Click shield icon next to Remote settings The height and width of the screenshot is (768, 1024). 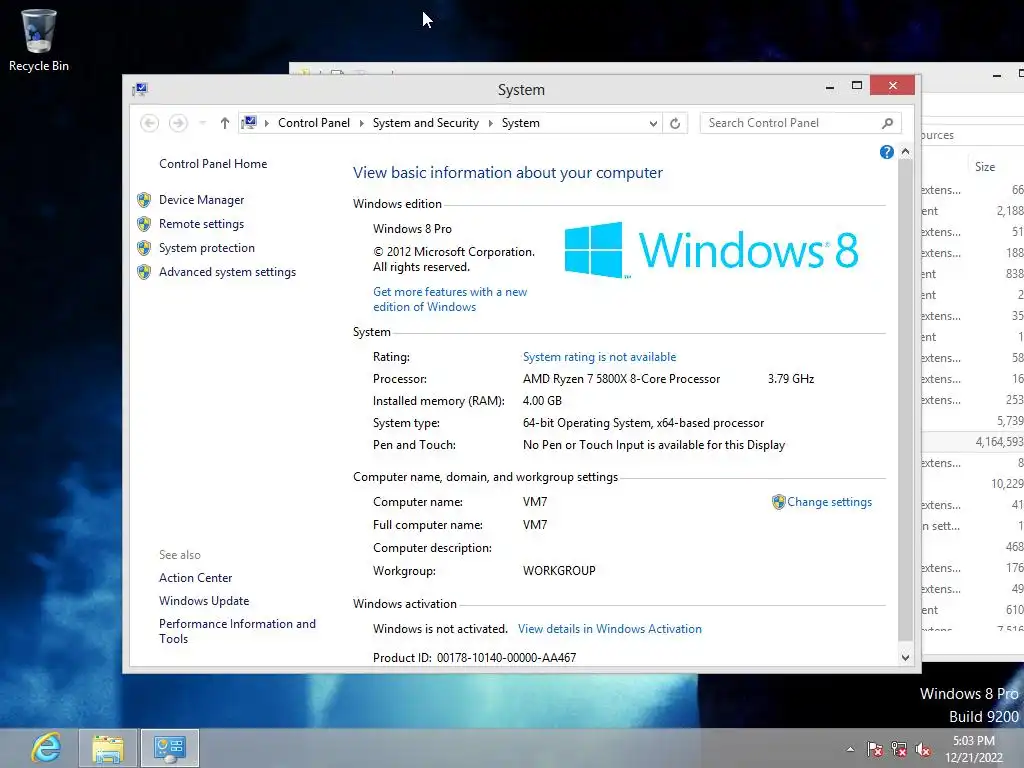(x=144, y=224)
